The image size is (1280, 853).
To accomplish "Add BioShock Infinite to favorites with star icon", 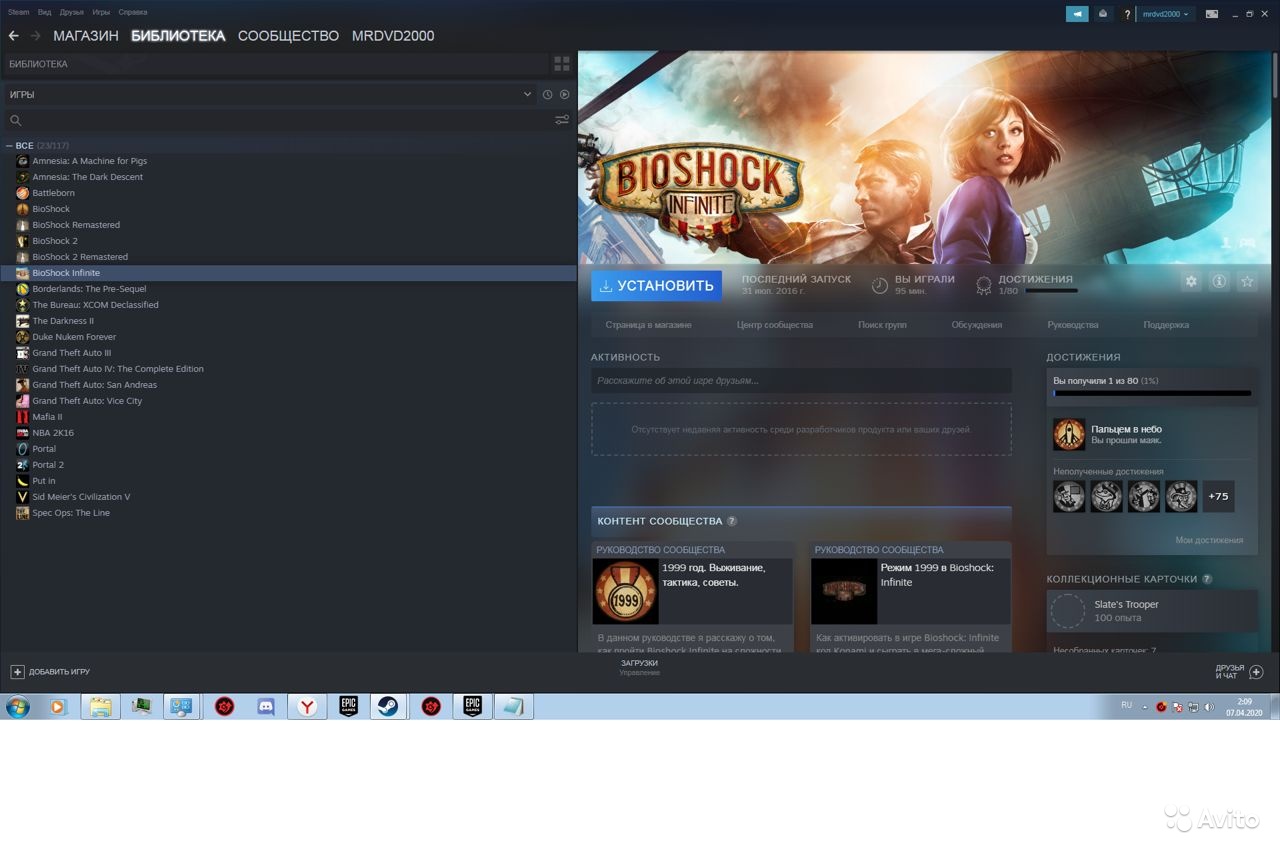I will click(1247, 282).
